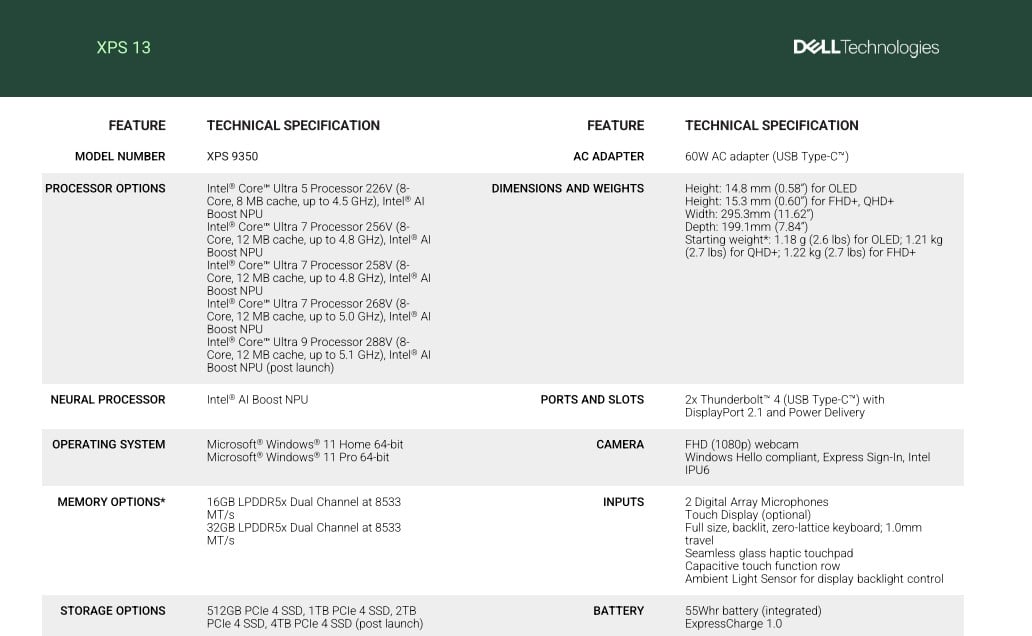Click the MODEL NUMBER label
This screenshot has height=636, width=1032.
[x=120, y=156]
